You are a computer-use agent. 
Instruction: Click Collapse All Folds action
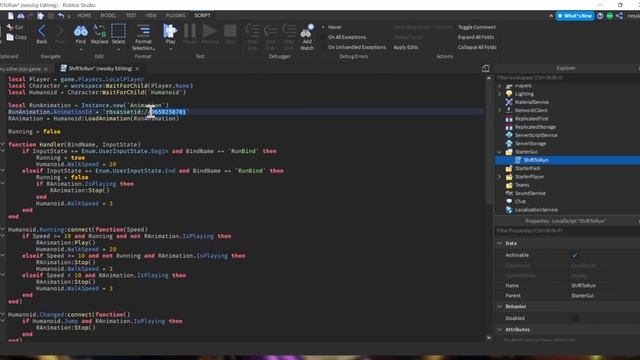(x=477, y=47)
